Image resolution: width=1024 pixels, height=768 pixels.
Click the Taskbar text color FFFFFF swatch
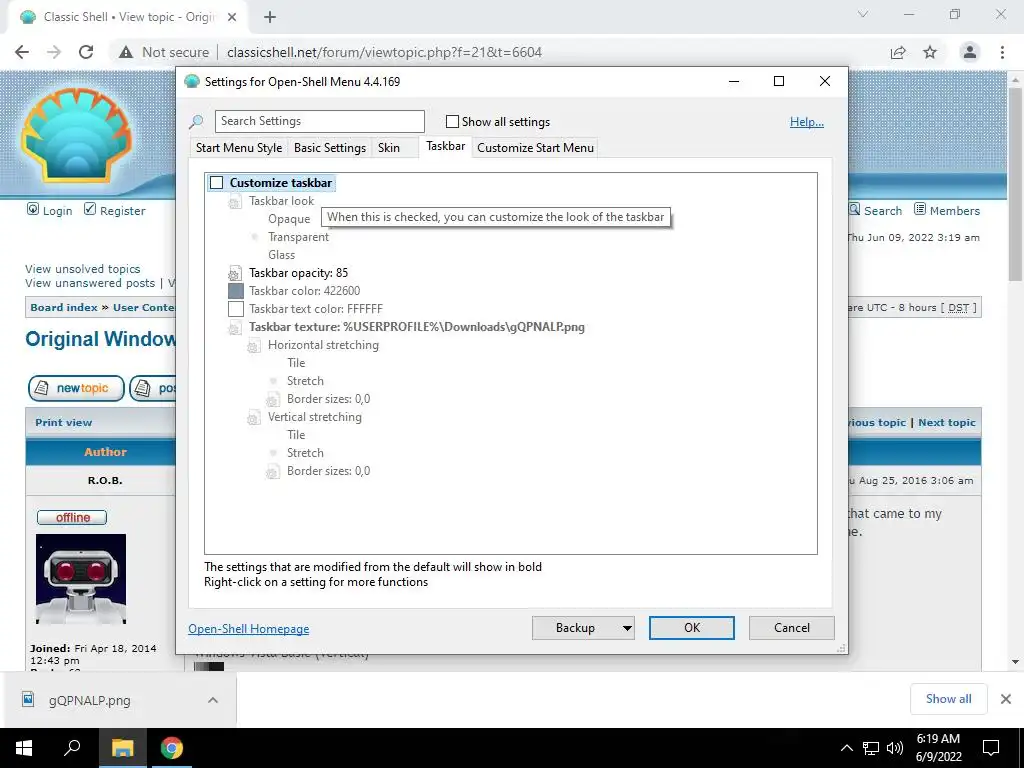(236, 309)
